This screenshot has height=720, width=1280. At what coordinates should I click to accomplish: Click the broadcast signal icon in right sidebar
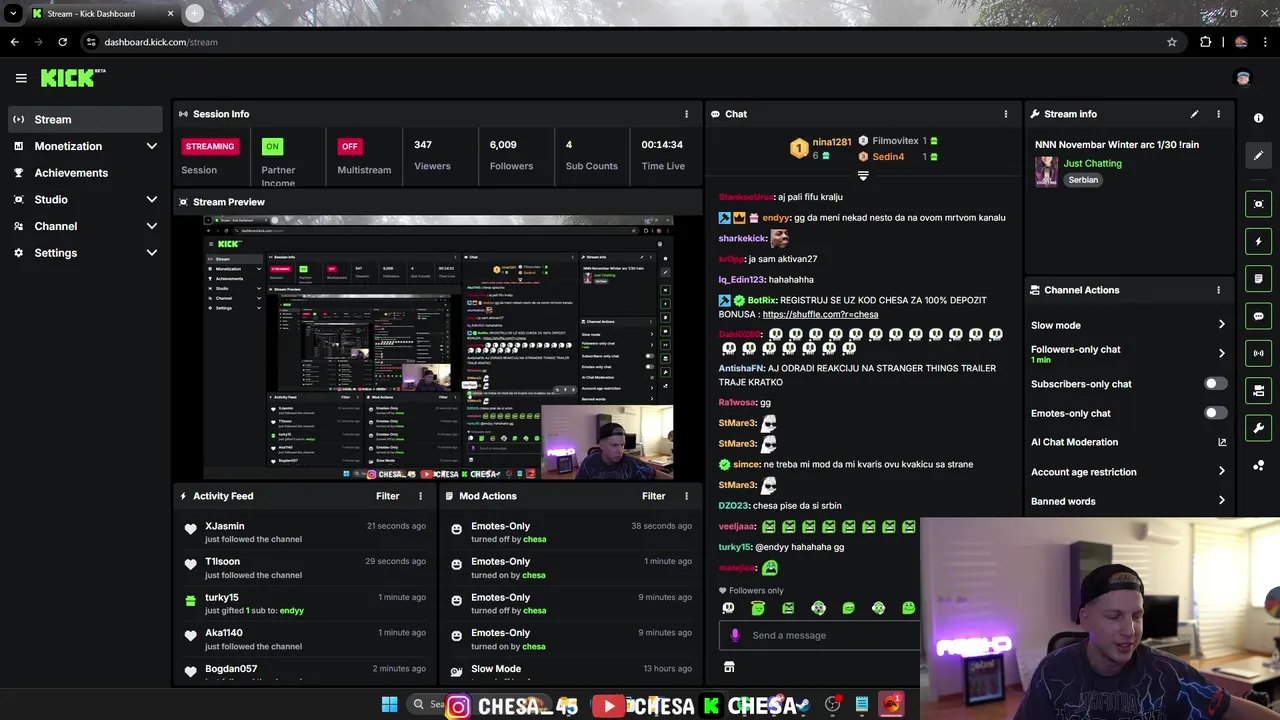tap(1259, 353)
